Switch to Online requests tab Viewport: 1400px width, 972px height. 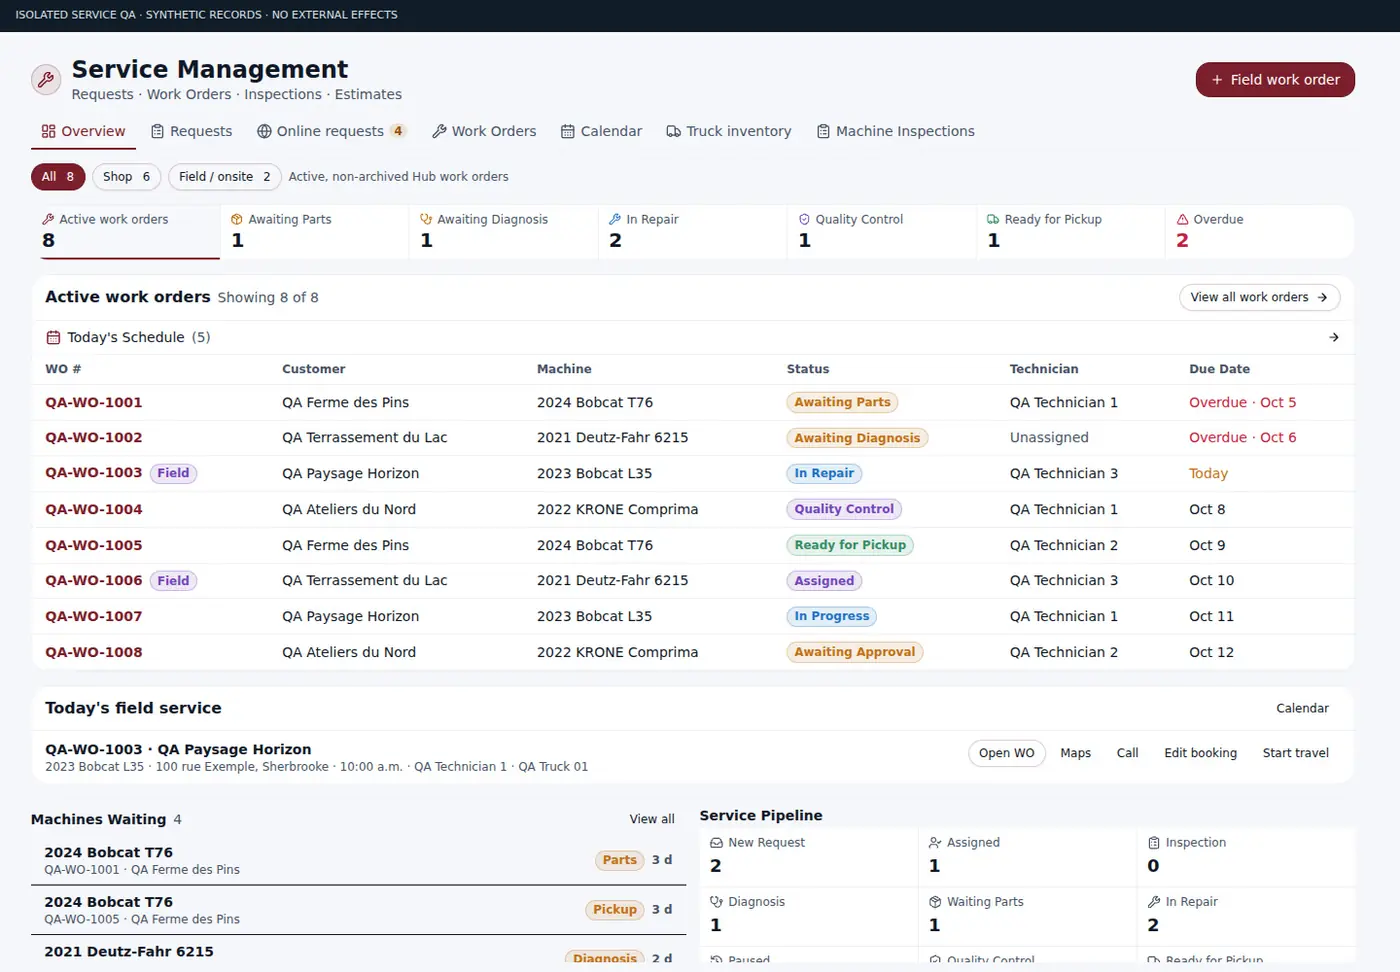tap(331, 131)
